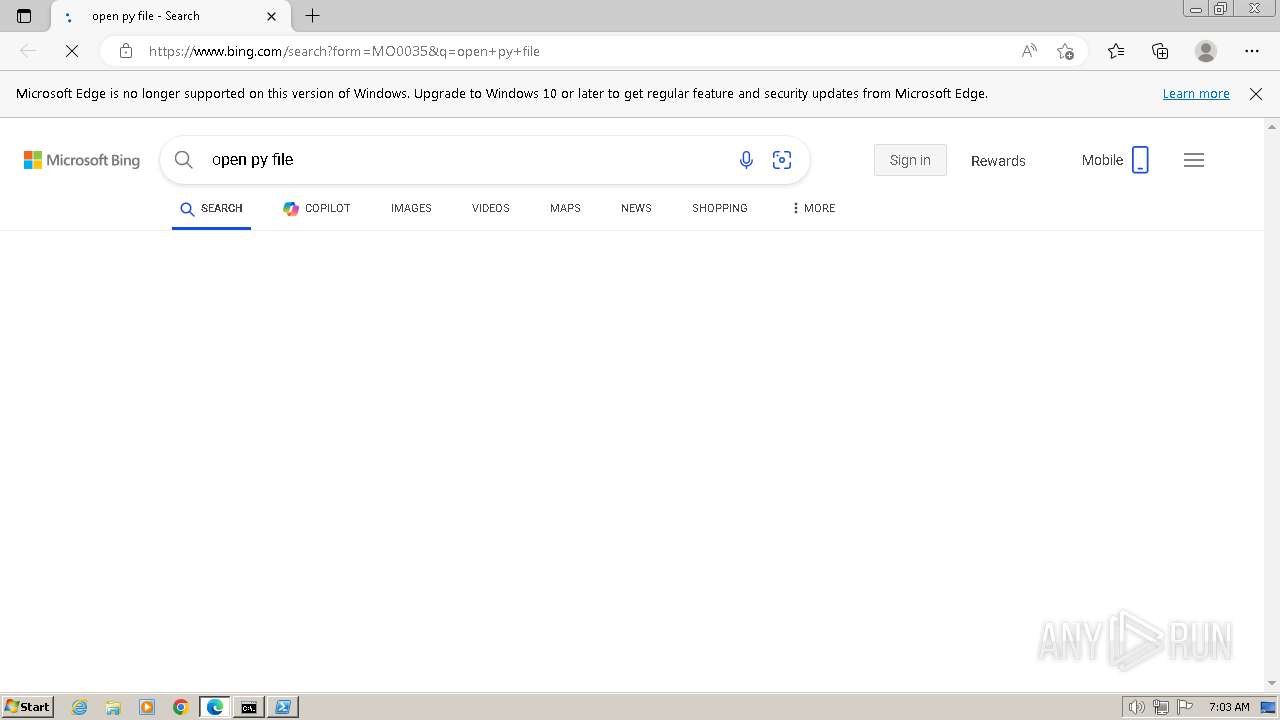Switch to the VIDEOS tab
The height and width of the screenshot is (720, 1280).
pyautogui.click(x=491, y=208)
